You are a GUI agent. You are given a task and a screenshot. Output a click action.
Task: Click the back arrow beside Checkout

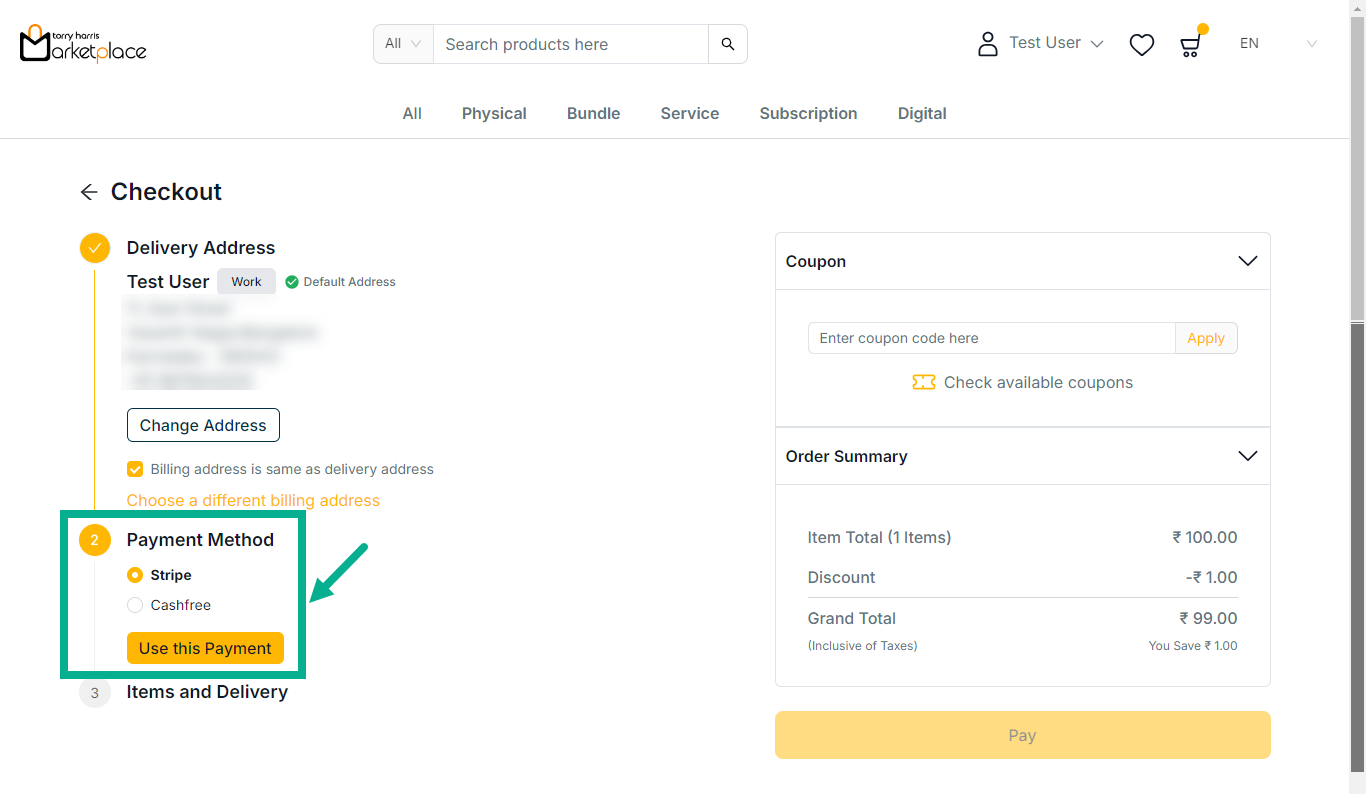[89, 192]
